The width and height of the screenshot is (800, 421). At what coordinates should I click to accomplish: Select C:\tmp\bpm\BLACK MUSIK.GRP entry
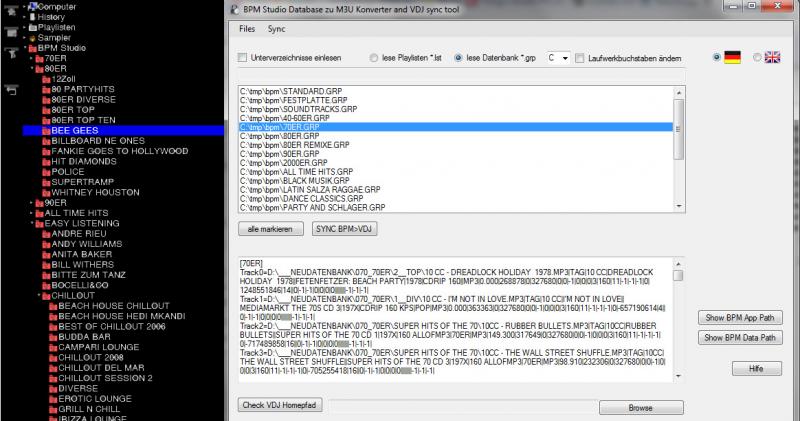(456, 181)
